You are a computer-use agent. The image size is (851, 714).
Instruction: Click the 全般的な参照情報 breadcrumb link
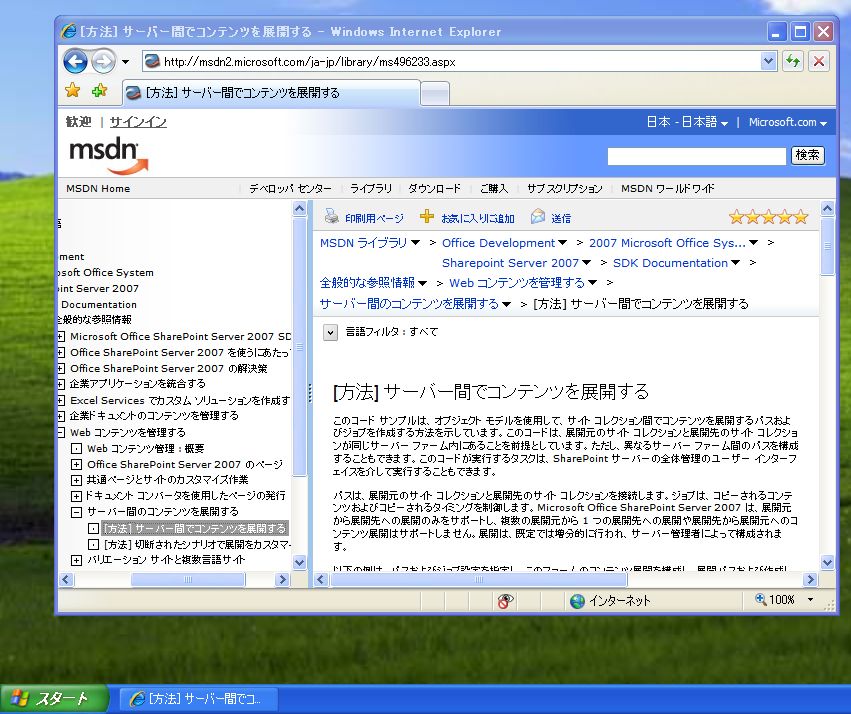click(x=367, y=283)
